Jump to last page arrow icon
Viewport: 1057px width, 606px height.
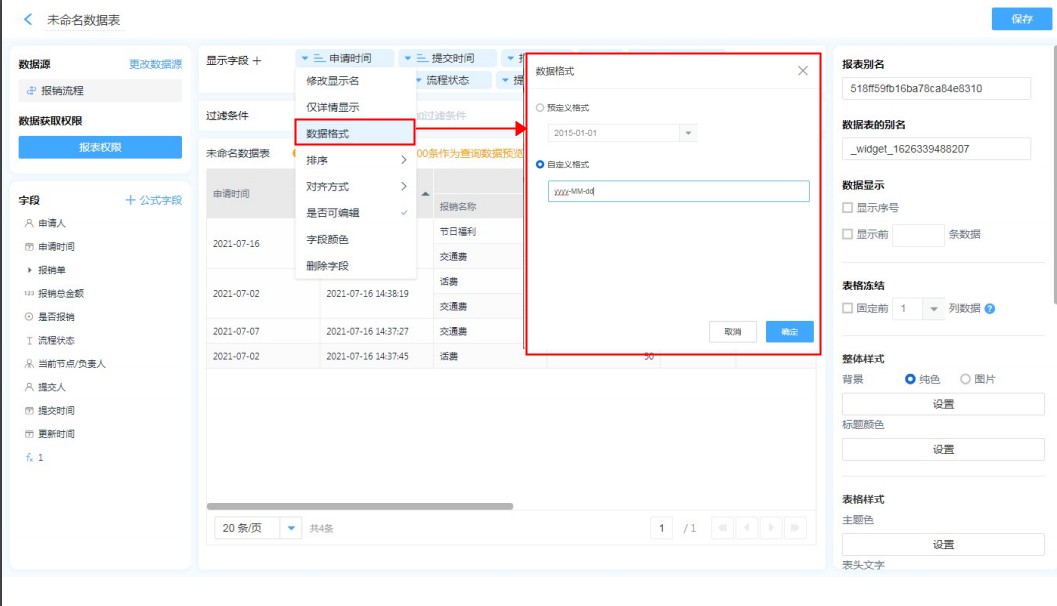tap(796, 527)
